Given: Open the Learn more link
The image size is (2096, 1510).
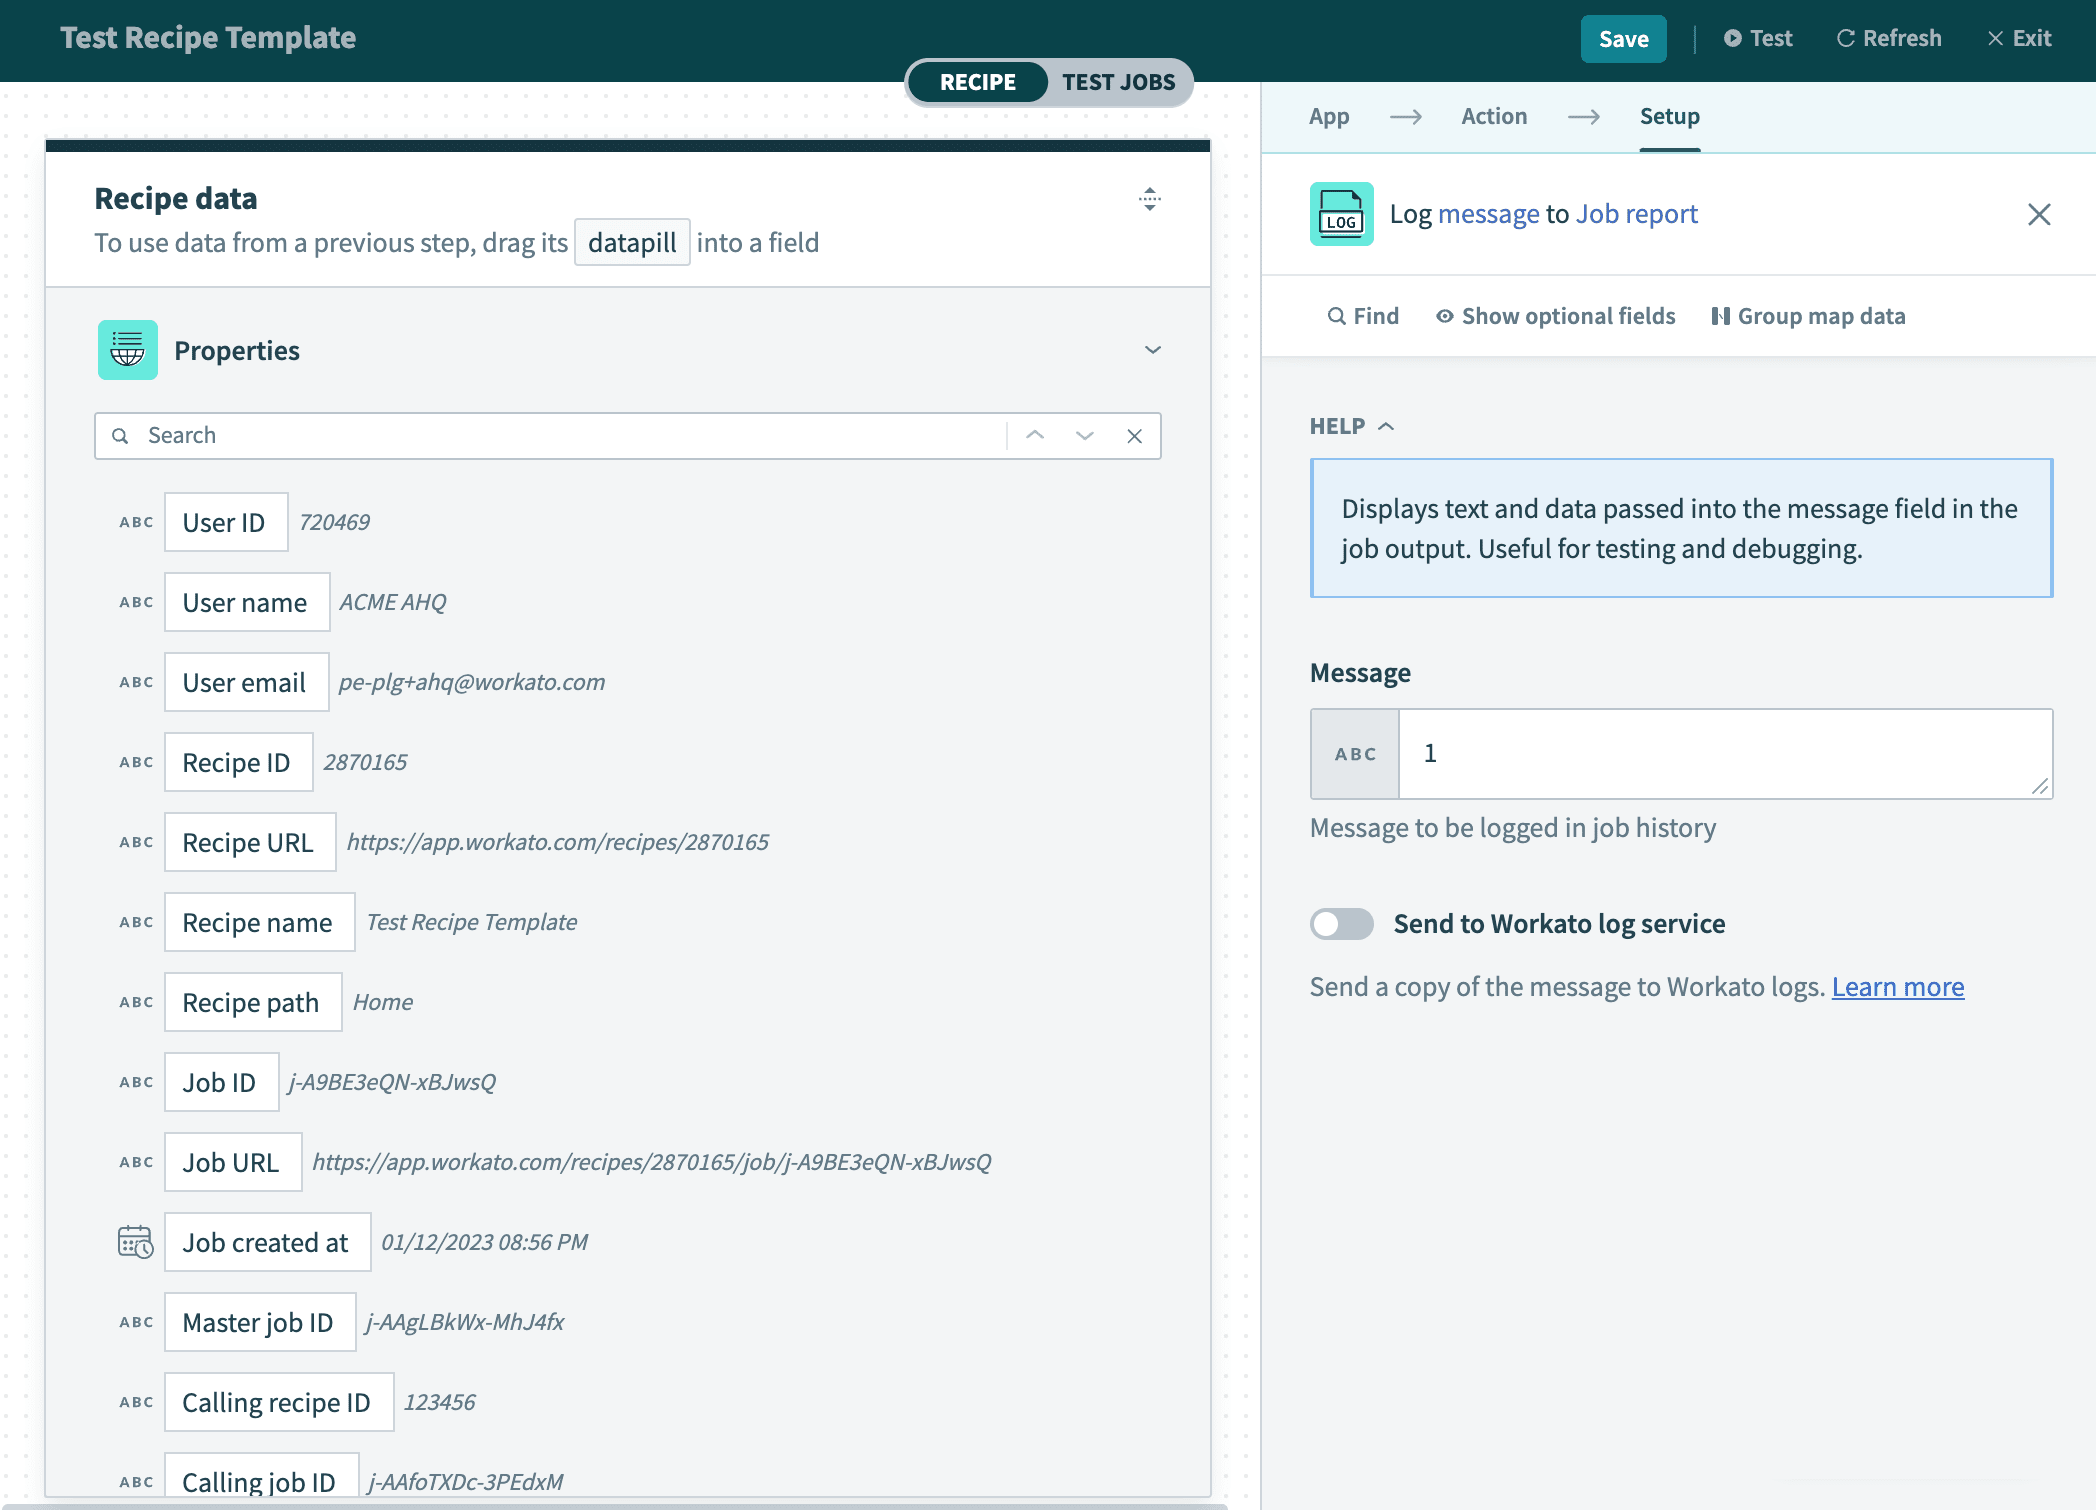Looking at the screenshot, I should 1897,987.
